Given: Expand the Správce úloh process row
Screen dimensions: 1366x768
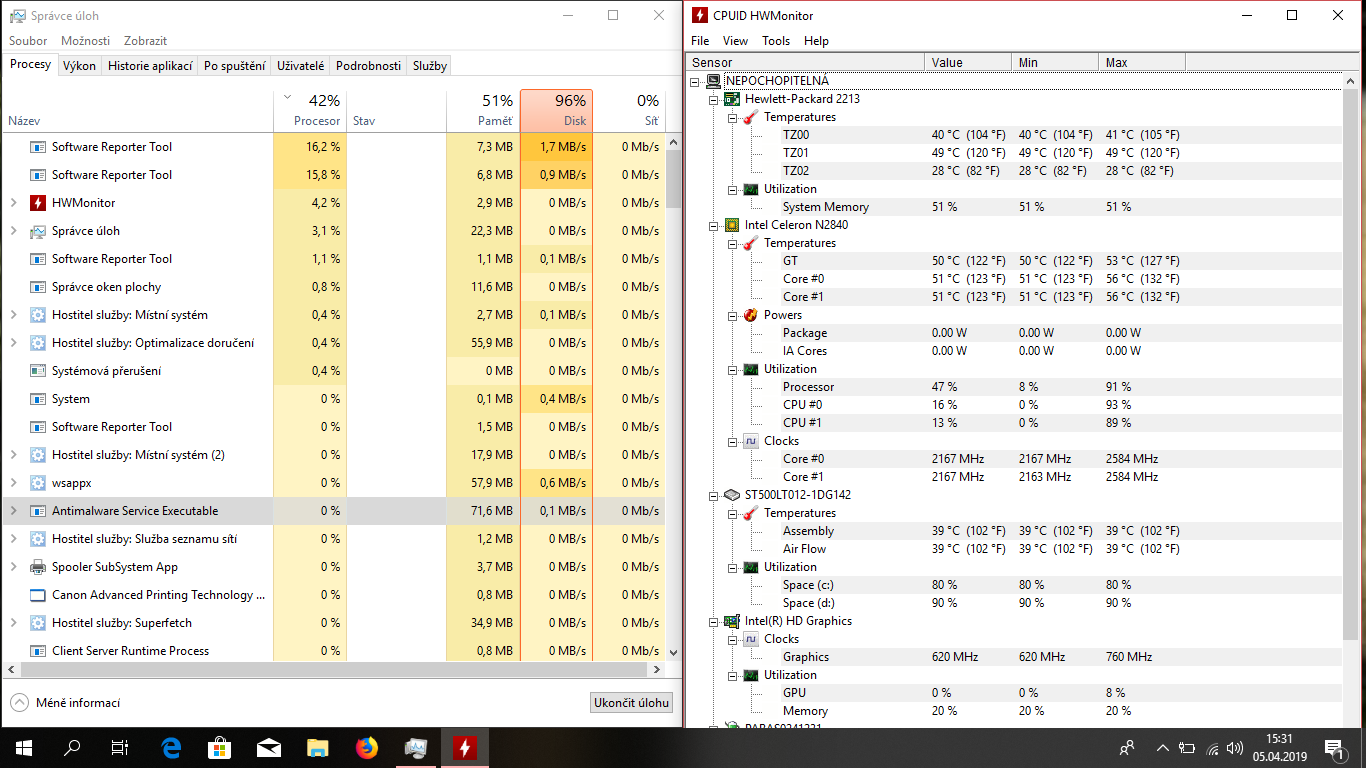Looking at the screenshot, I should 13,231.
